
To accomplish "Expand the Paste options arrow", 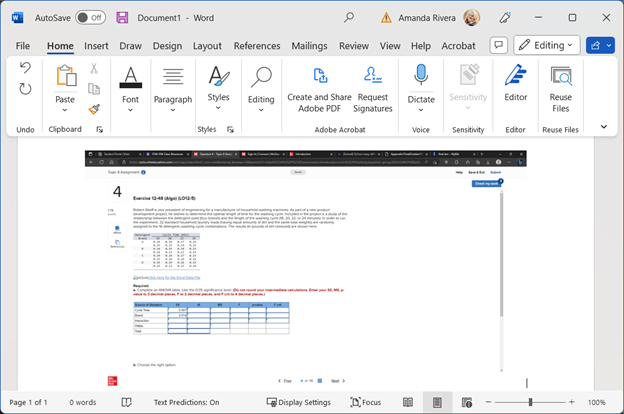I will 65,110.
